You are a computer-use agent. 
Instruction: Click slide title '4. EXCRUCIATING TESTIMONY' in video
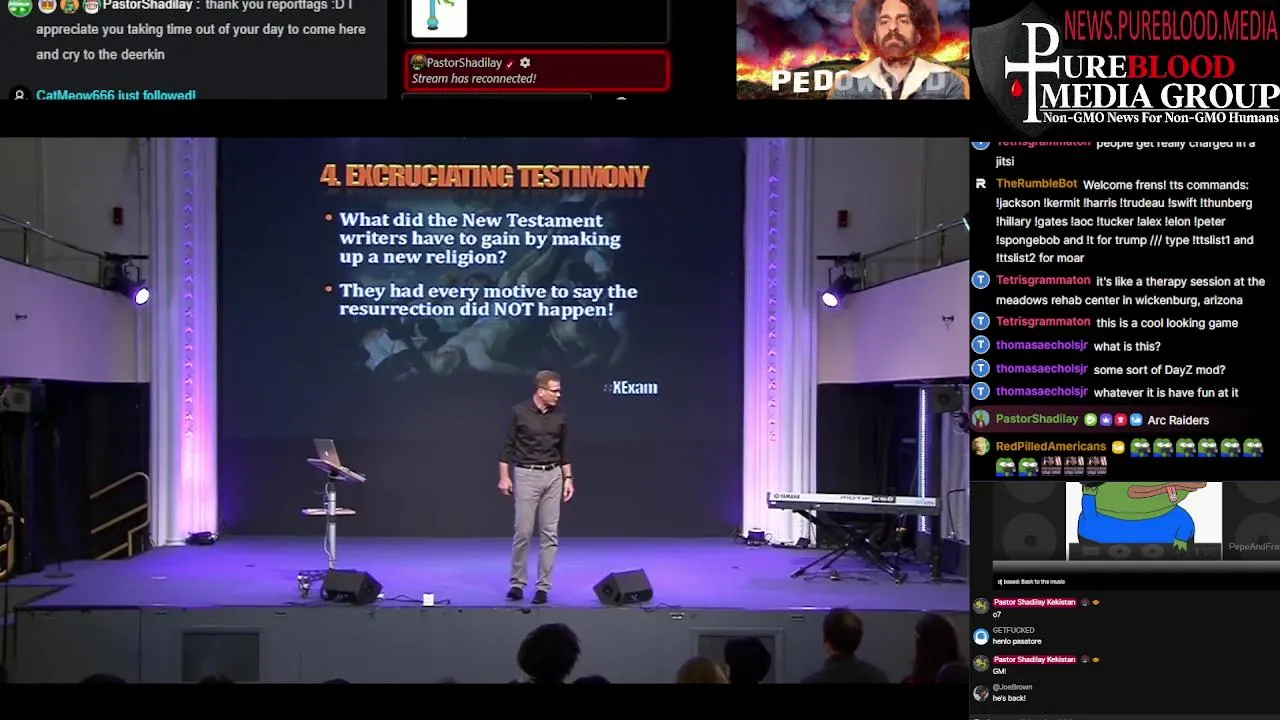coord(485,177)
